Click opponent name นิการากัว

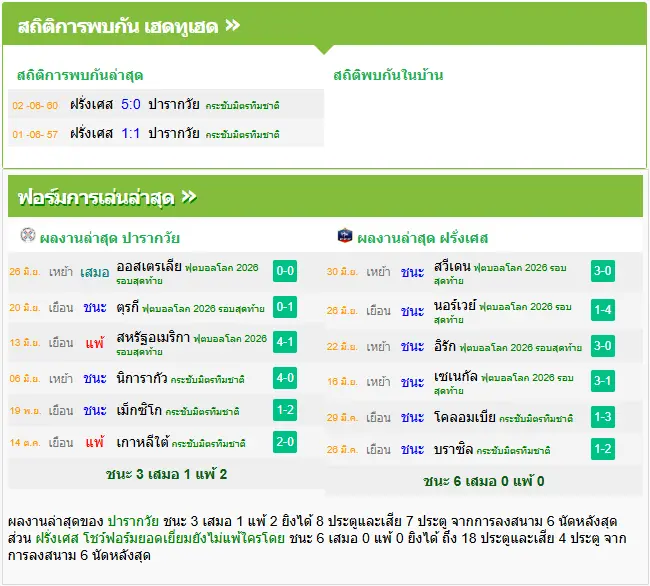point(142,378)
